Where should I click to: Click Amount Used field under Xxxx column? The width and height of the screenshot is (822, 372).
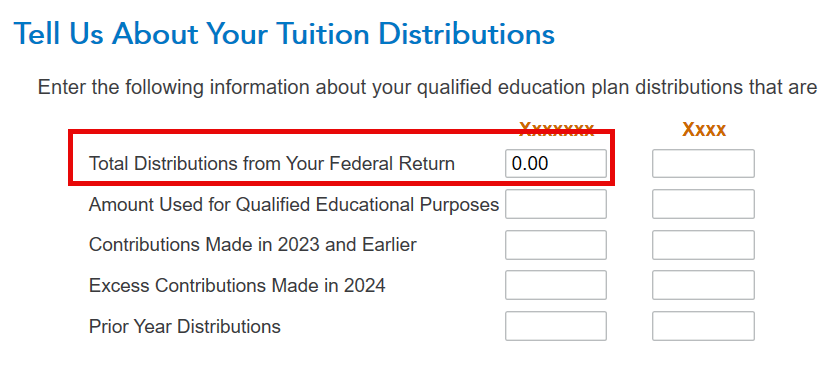click(704, 204)
